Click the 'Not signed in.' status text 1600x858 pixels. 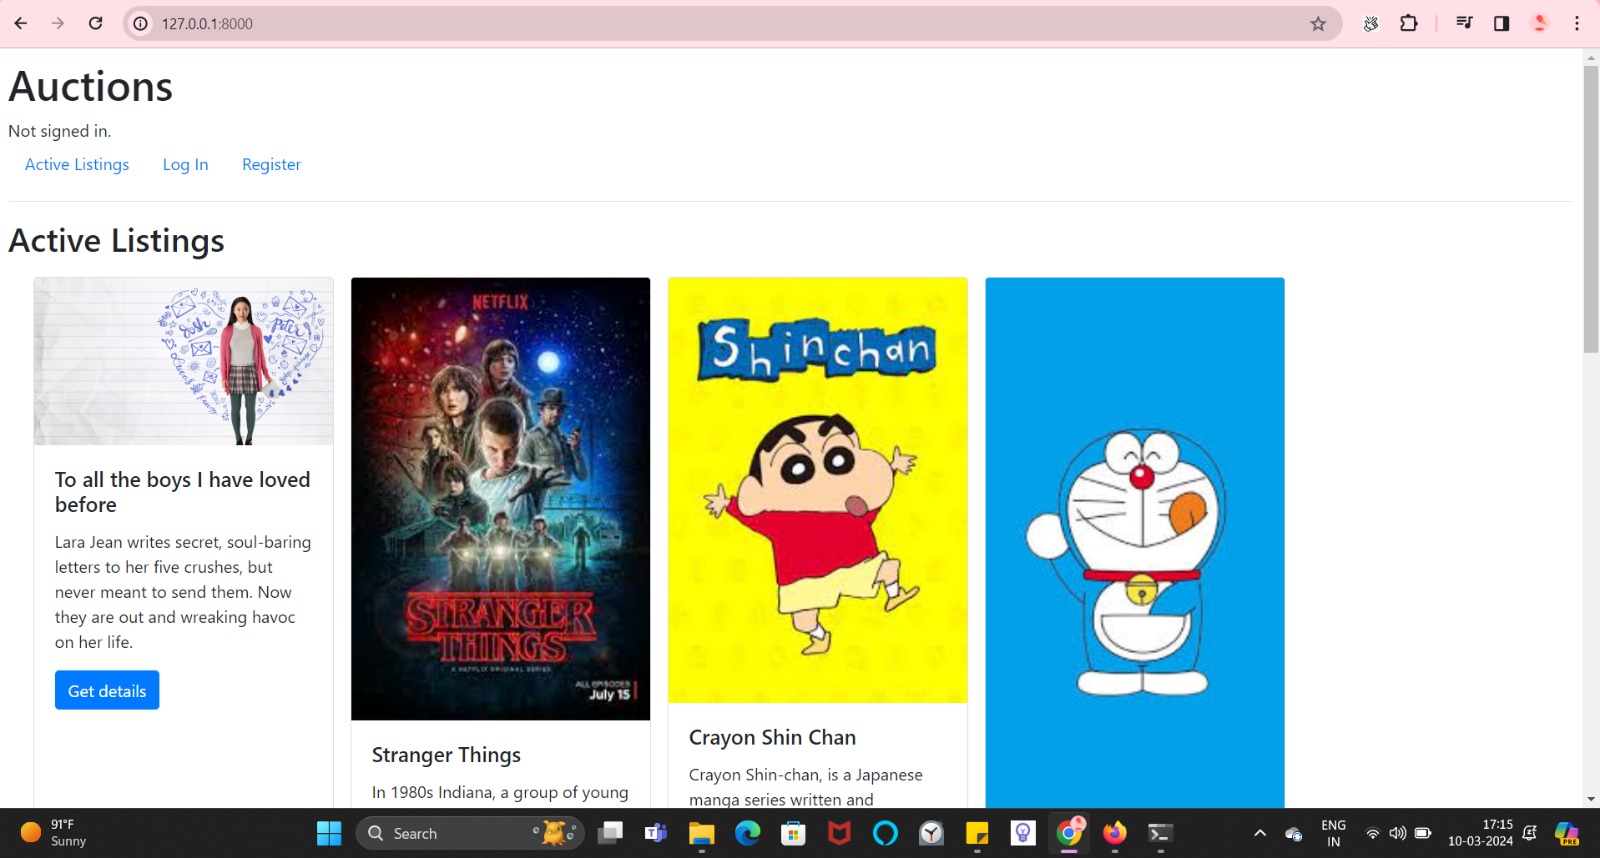(60, 131)
